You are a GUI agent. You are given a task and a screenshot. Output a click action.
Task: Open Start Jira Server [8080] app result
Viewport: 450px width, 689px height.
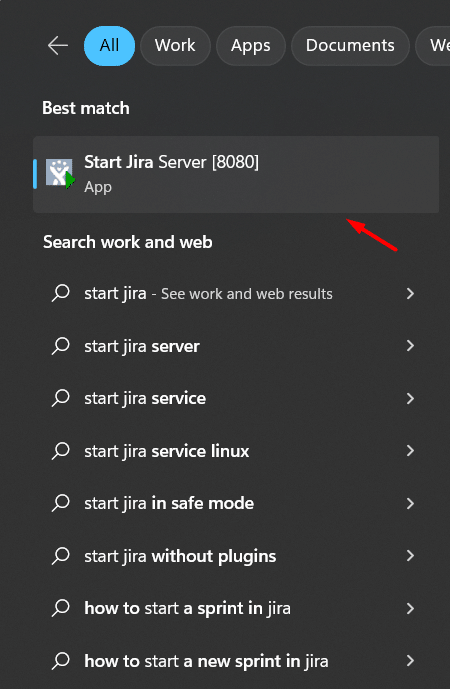click(236, 174)
